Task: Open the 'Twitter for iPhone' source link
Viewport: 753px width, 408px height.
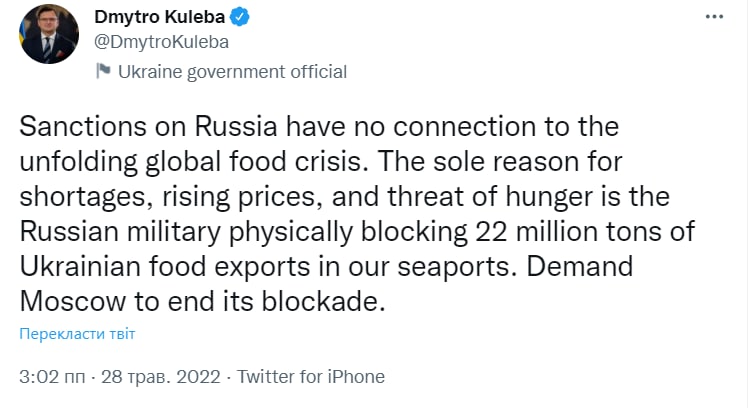Action: tap(310, 377)
